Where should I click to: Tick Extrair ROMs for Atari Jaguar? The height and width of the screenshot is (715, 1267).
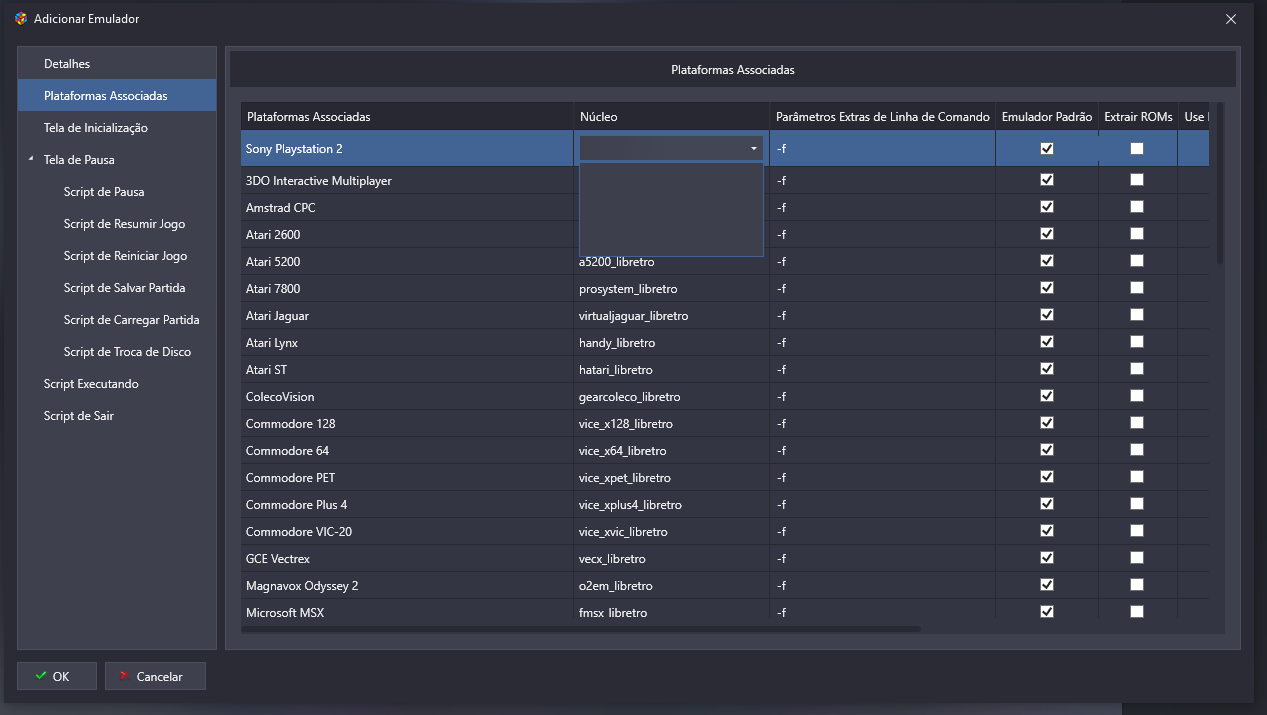click(x=1137, y=315)
